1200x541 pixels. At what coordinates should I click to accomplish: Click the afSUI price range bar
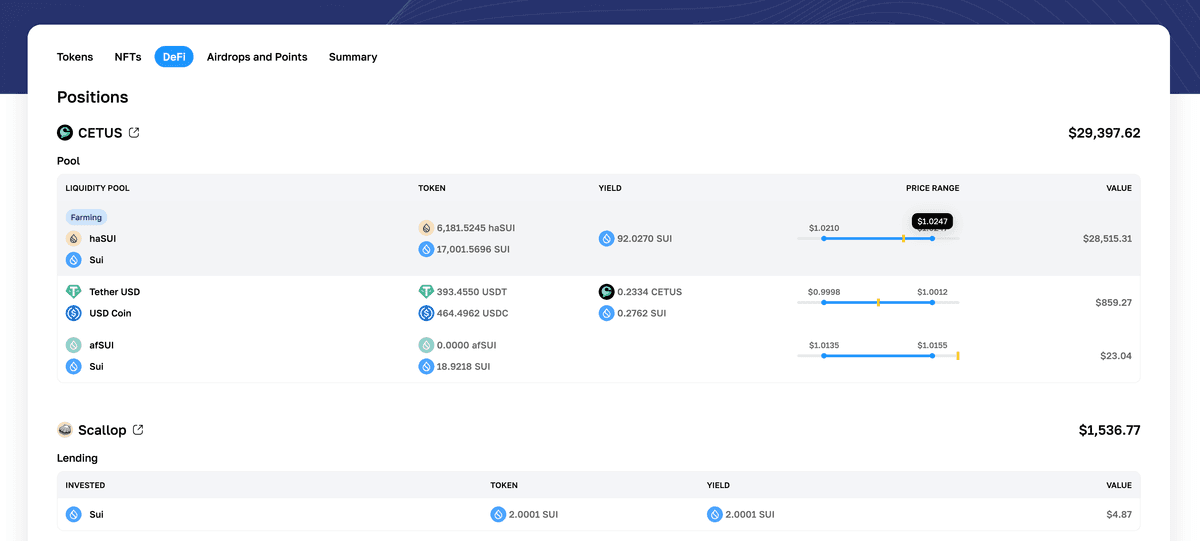(878, 355)
